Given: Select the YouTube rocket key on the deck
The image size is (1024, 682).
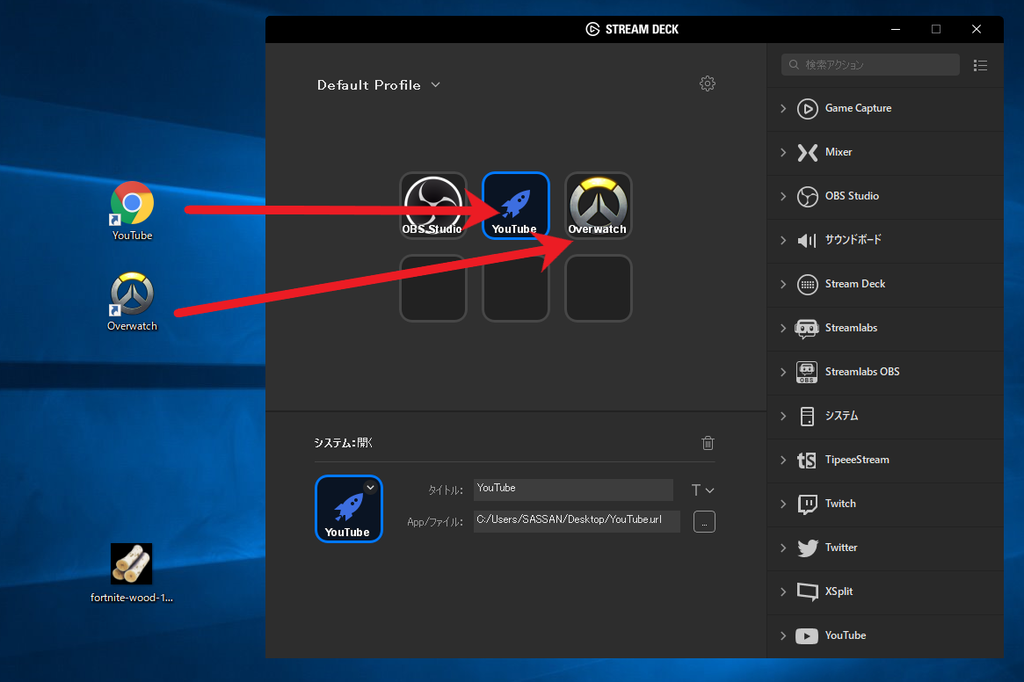Looking at the screenshot, I should point(516,205).
